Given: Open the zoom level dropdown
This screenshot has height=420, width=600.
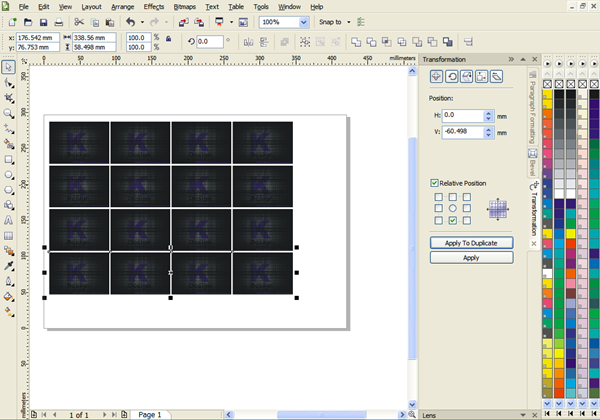Looking at the screenshot, I should pos(303,22).
